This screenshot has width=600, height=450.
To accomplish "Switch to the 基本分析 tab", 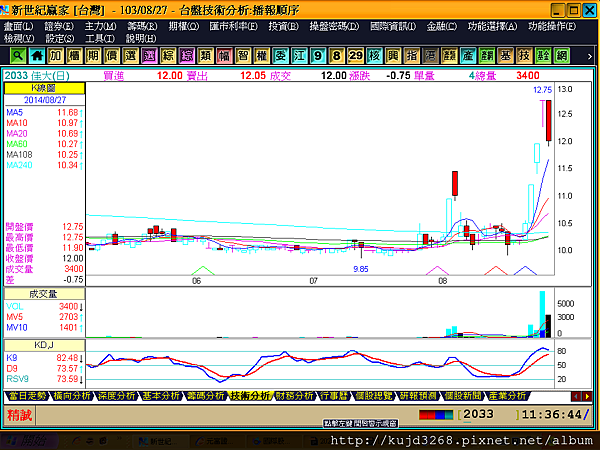I will pos(160,396).
